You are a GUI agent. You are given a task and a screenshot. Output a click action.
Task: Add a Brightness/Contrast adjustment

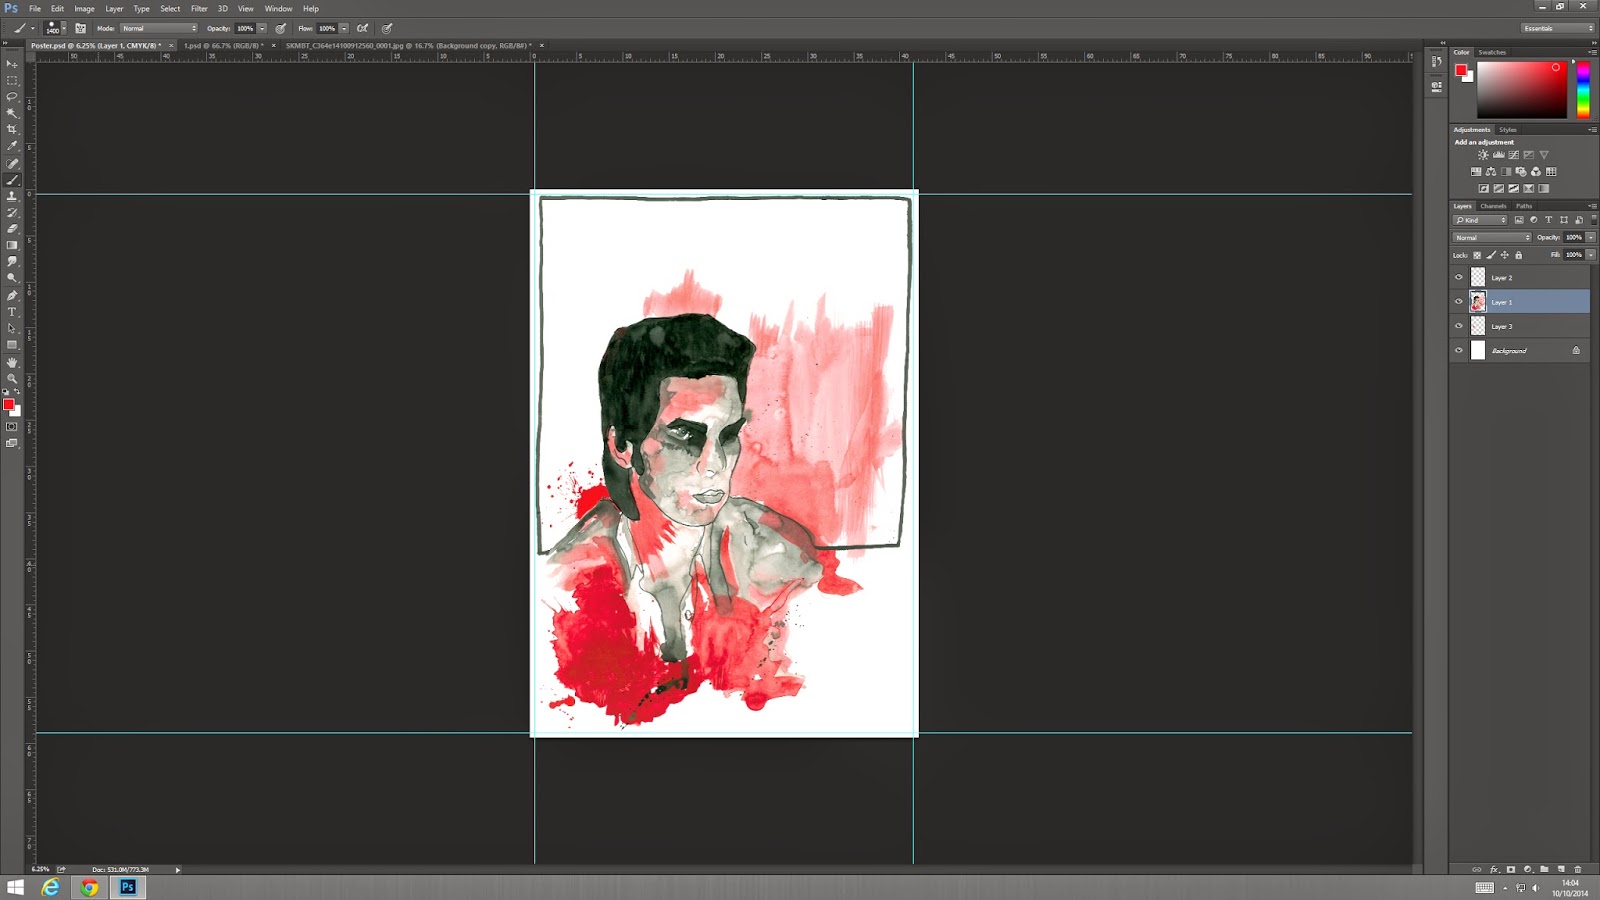pyautogui.click(x=1483, y=155)
